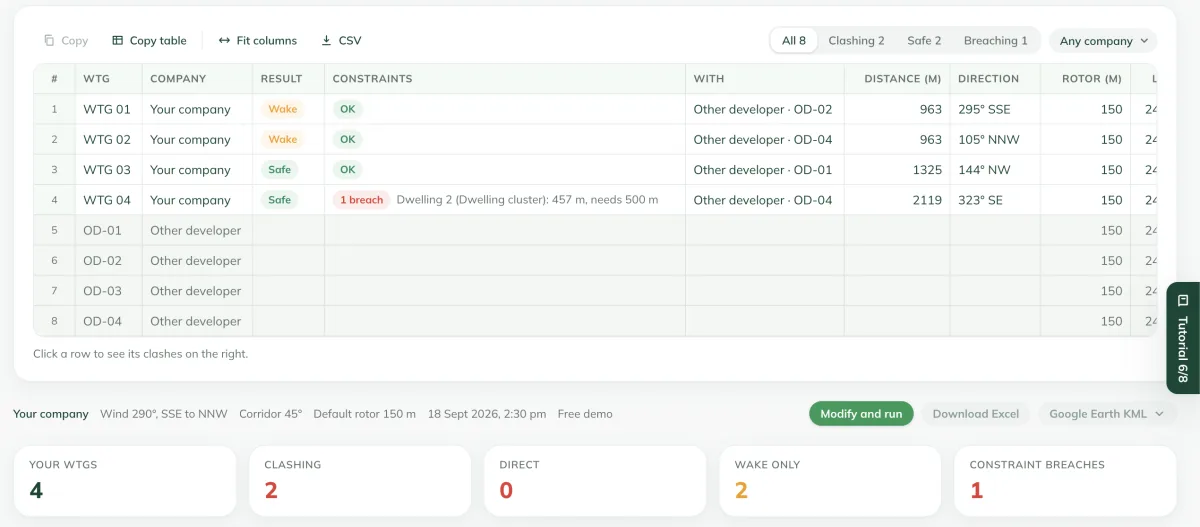Click the 105° NNW direction cell

point(995,140)
